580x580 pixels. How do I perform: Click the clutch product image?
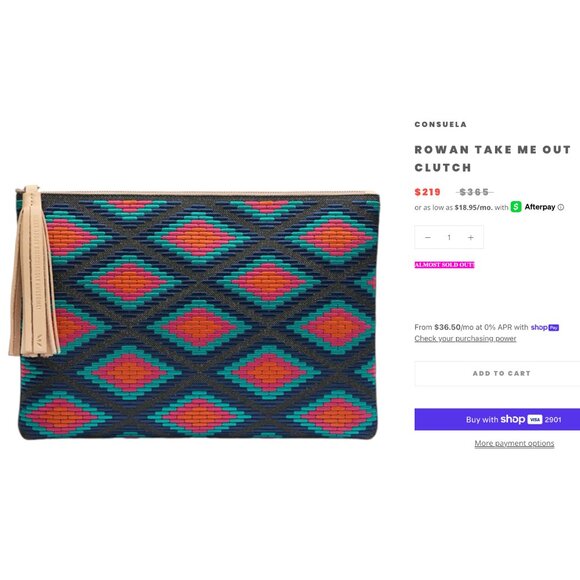coord(194,313)
